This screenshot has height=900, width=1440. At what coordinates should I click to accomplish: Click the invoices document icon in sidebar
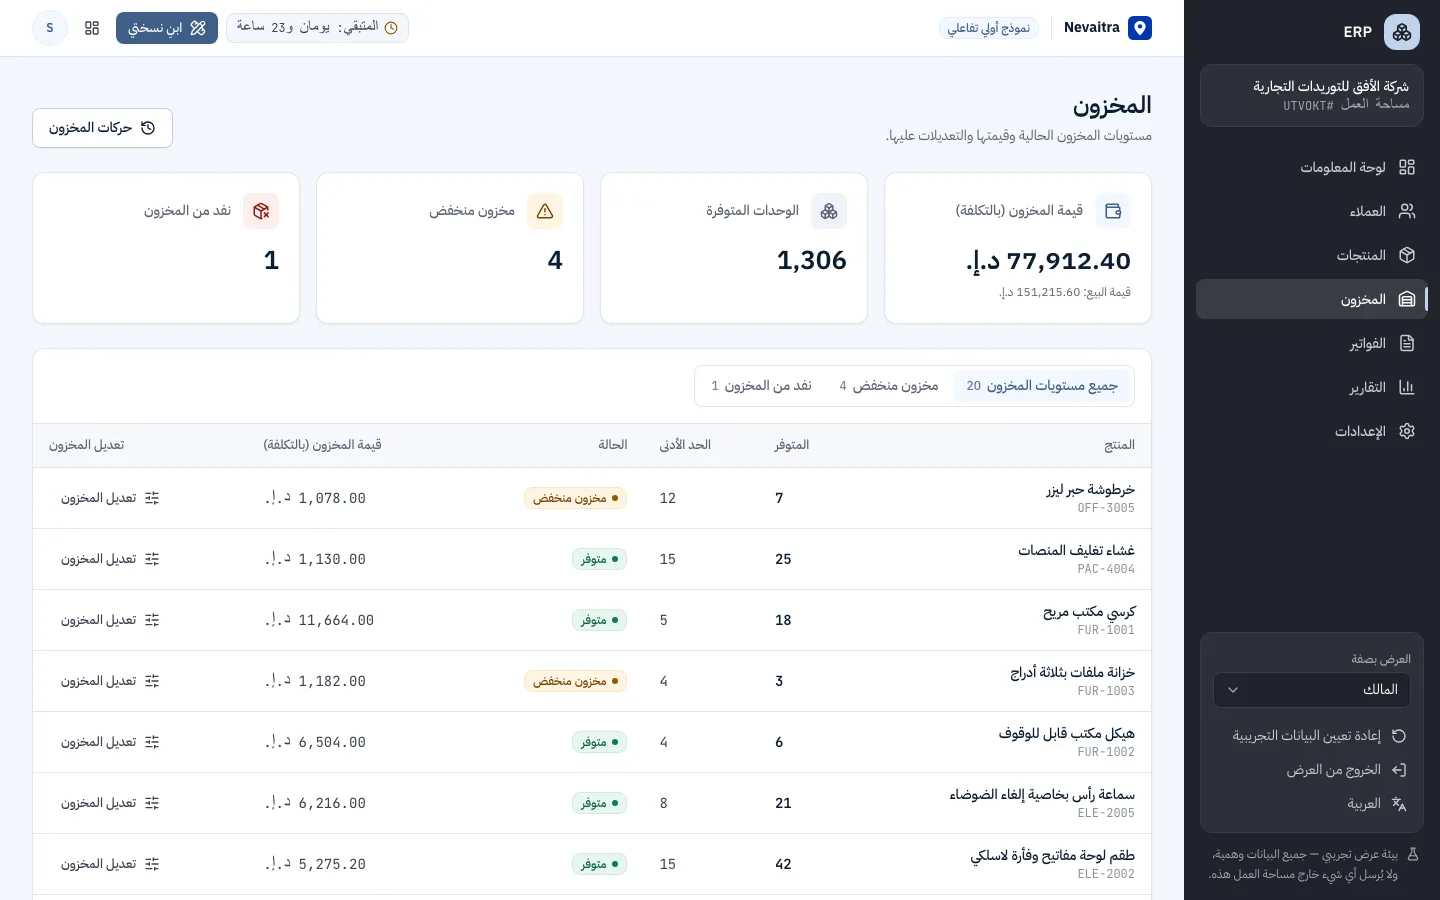(1407, 343)
